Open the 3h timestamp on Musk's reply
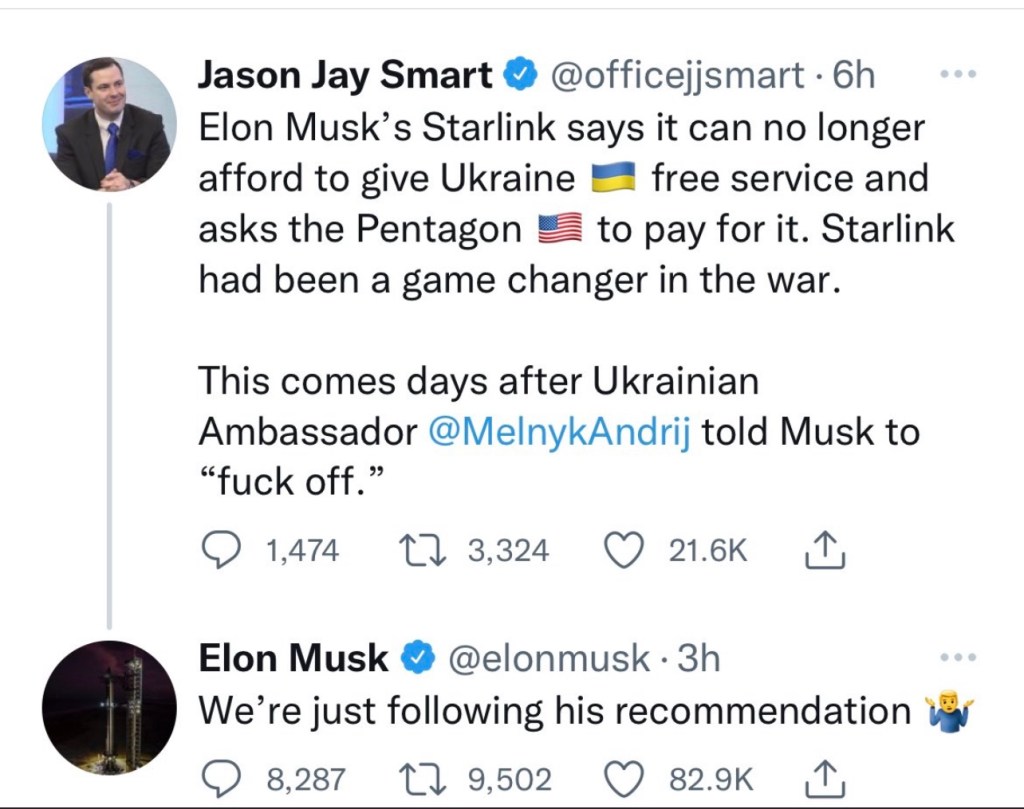 698,658
